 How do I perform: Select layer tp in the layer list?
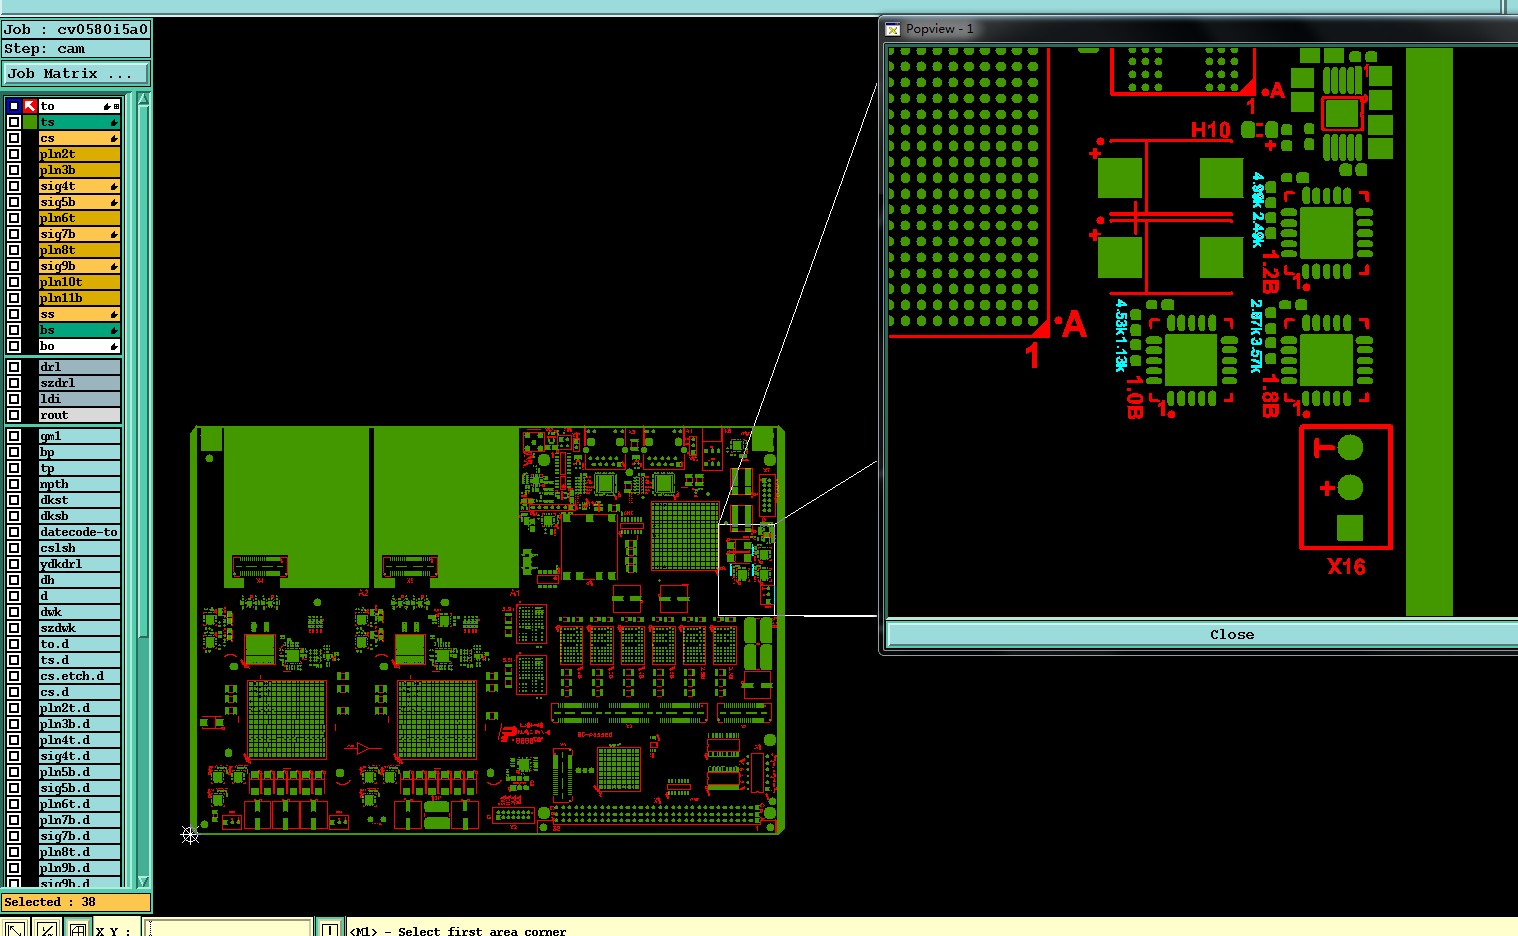[x=79, y=468]
